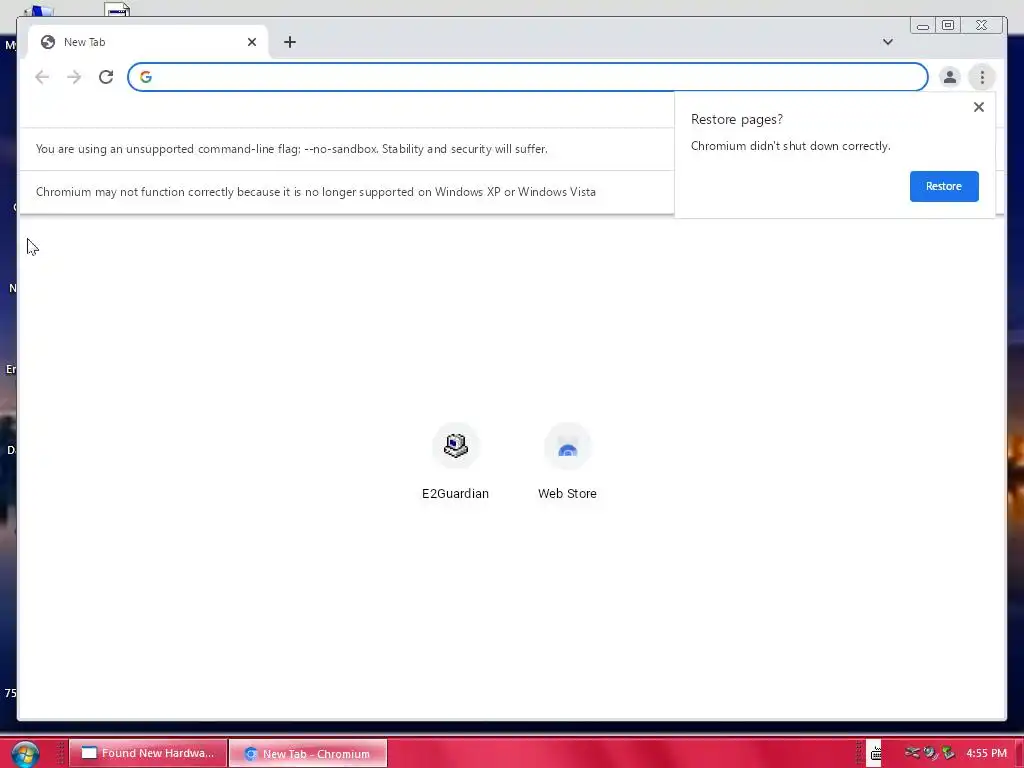Image resolution: width=1024 pixels, height=768 pixels.
Task: Open the three-dot Chromium menu
Action: (982, 77)
